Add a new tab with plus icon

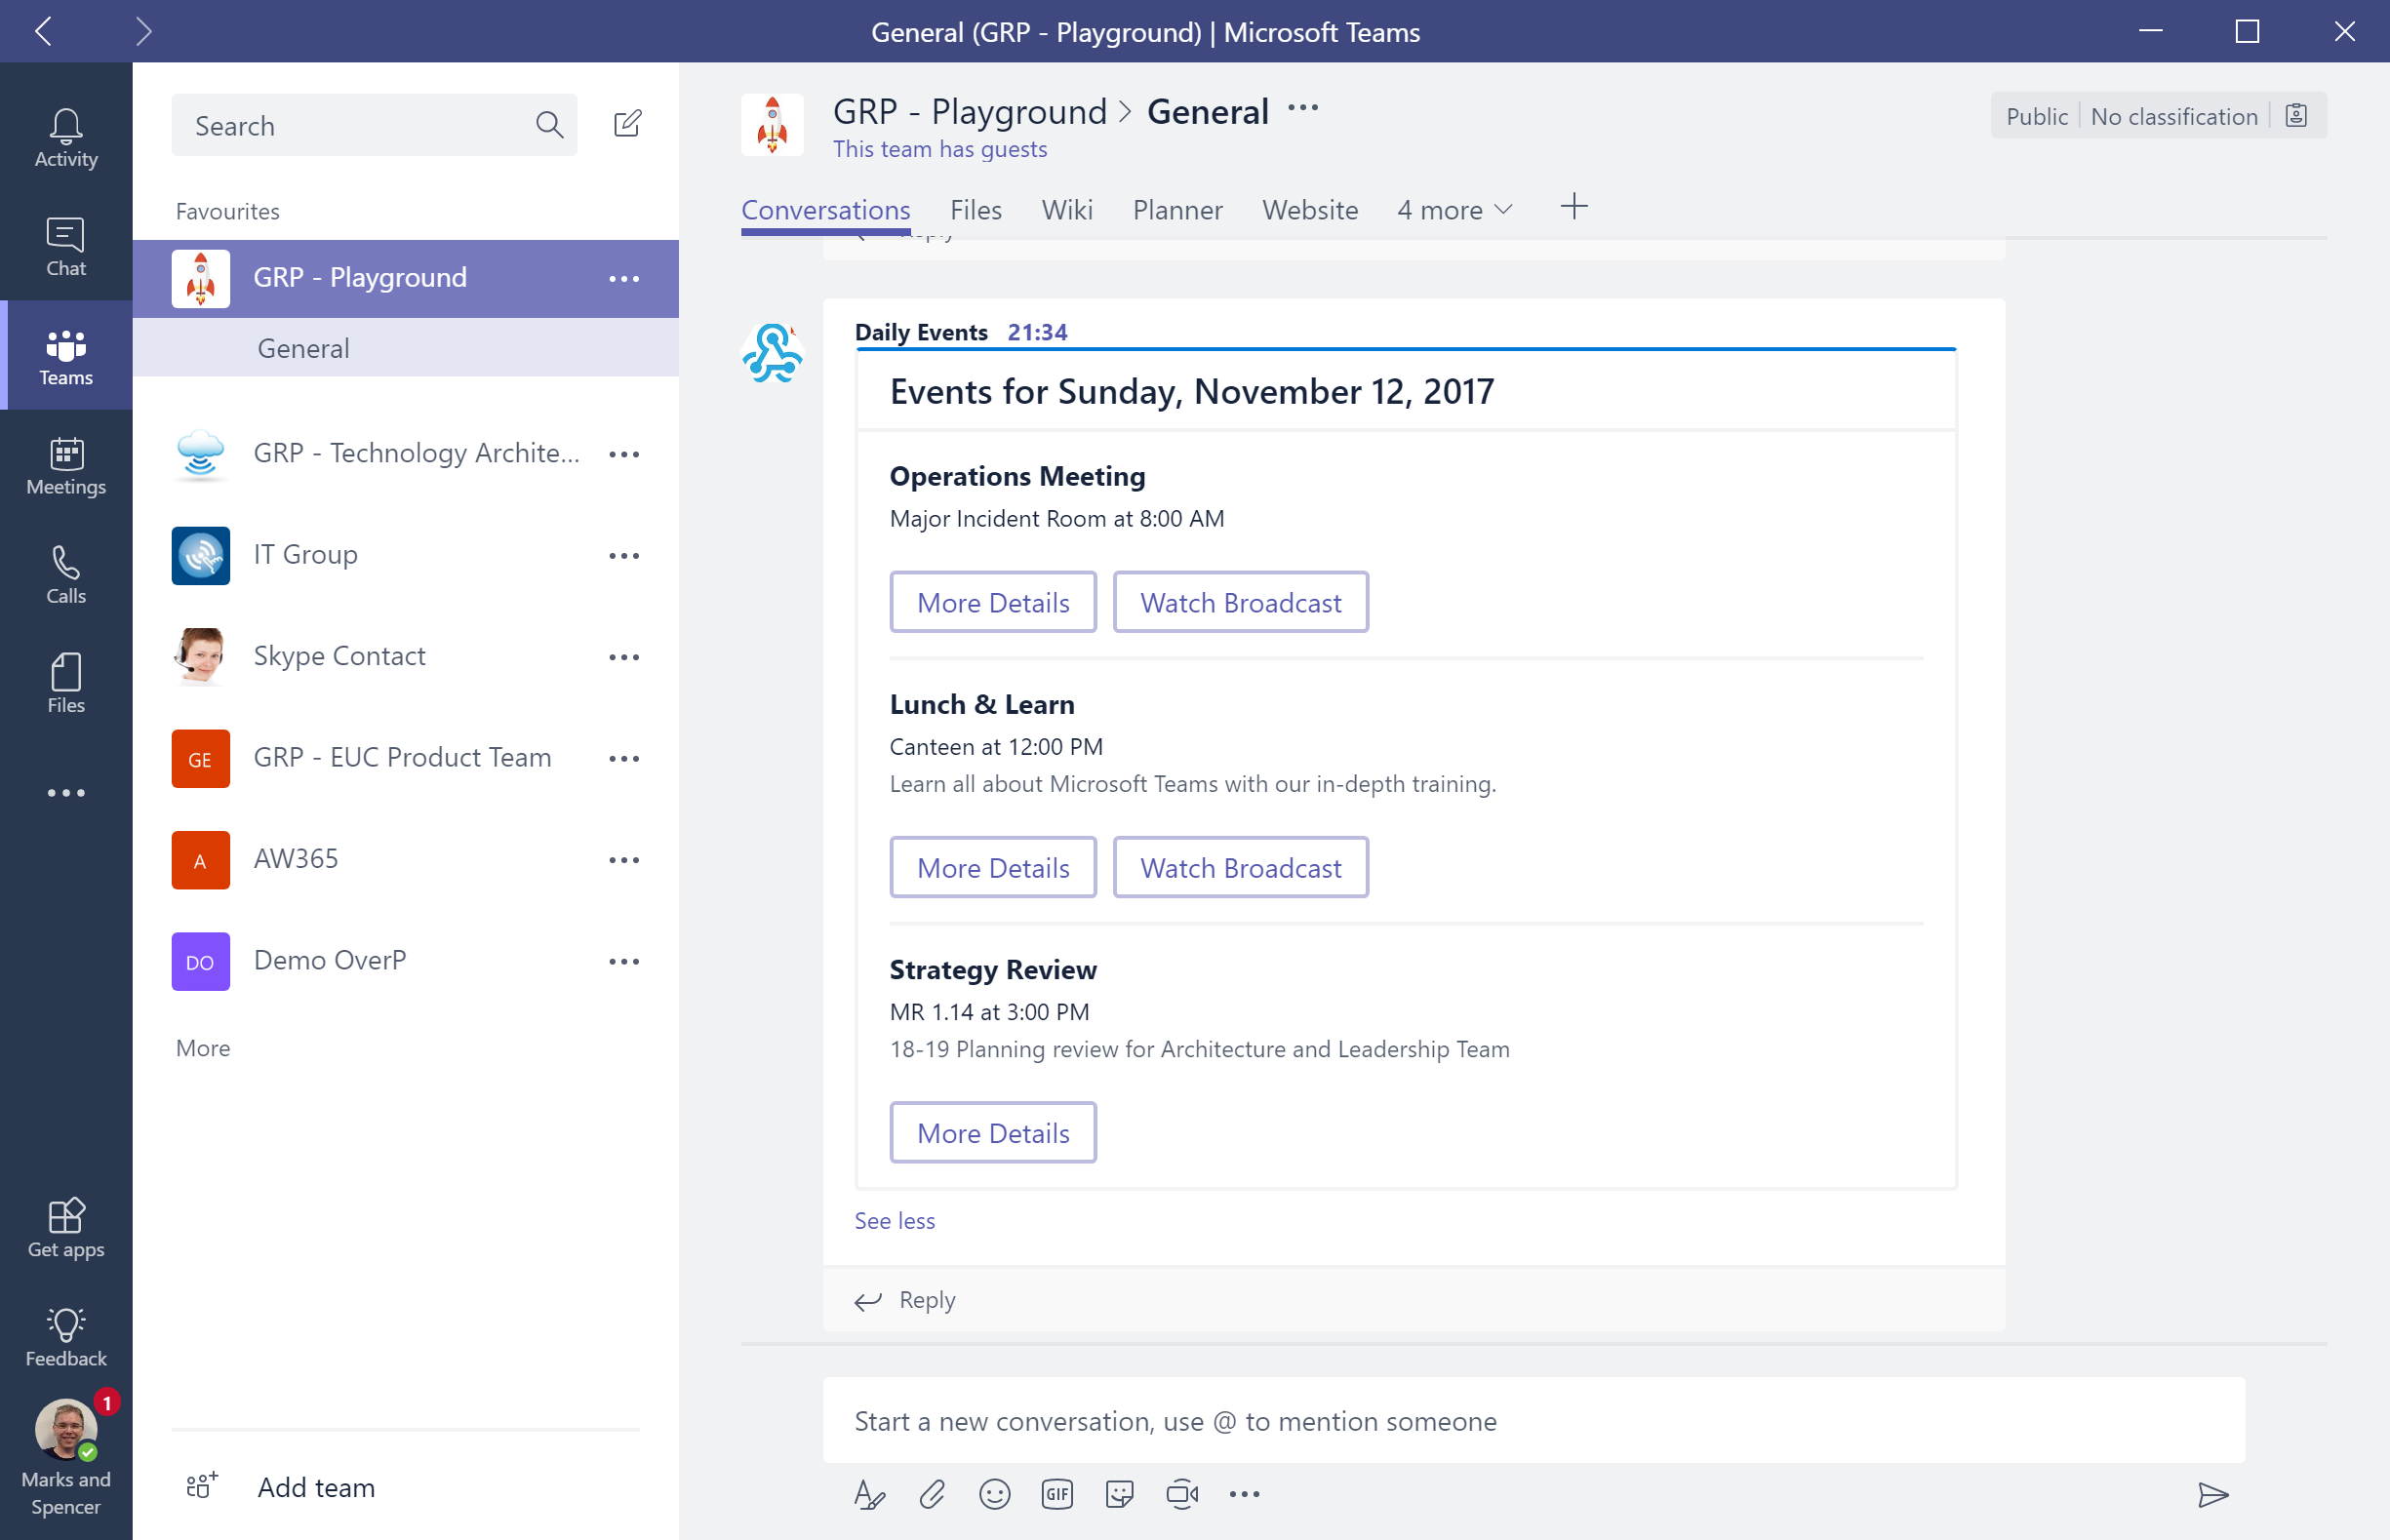(1574, 207)
